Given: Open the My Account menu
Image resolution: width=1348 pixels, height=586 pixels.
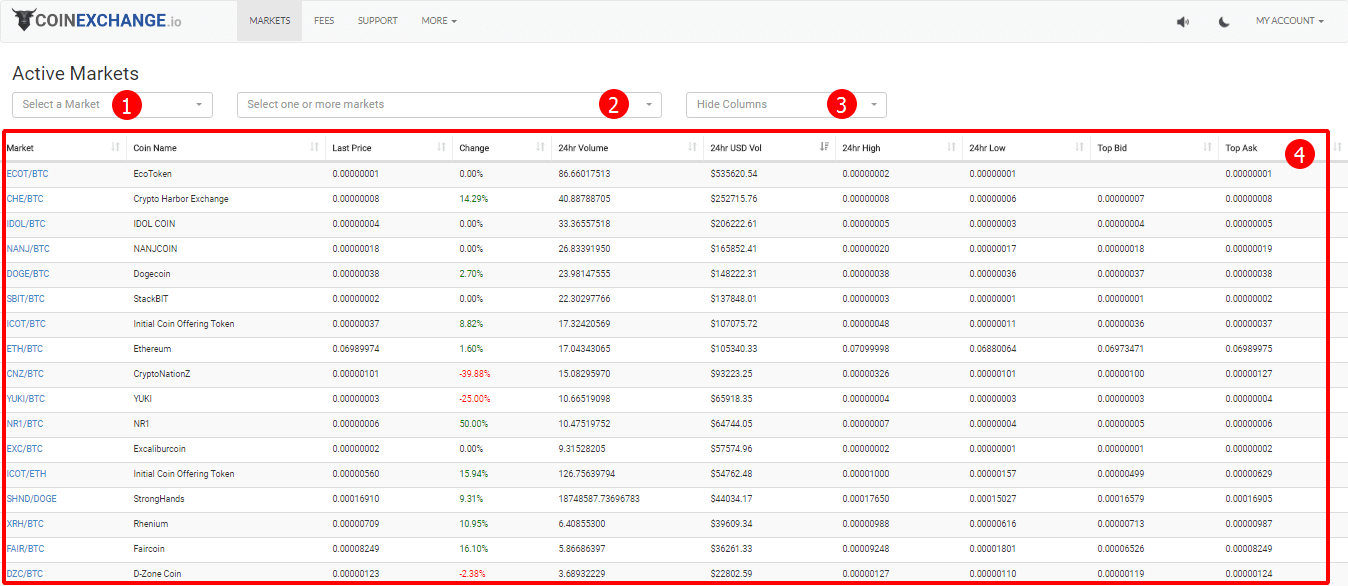Looking at the screenshot, I should (x=1290, y=21).
